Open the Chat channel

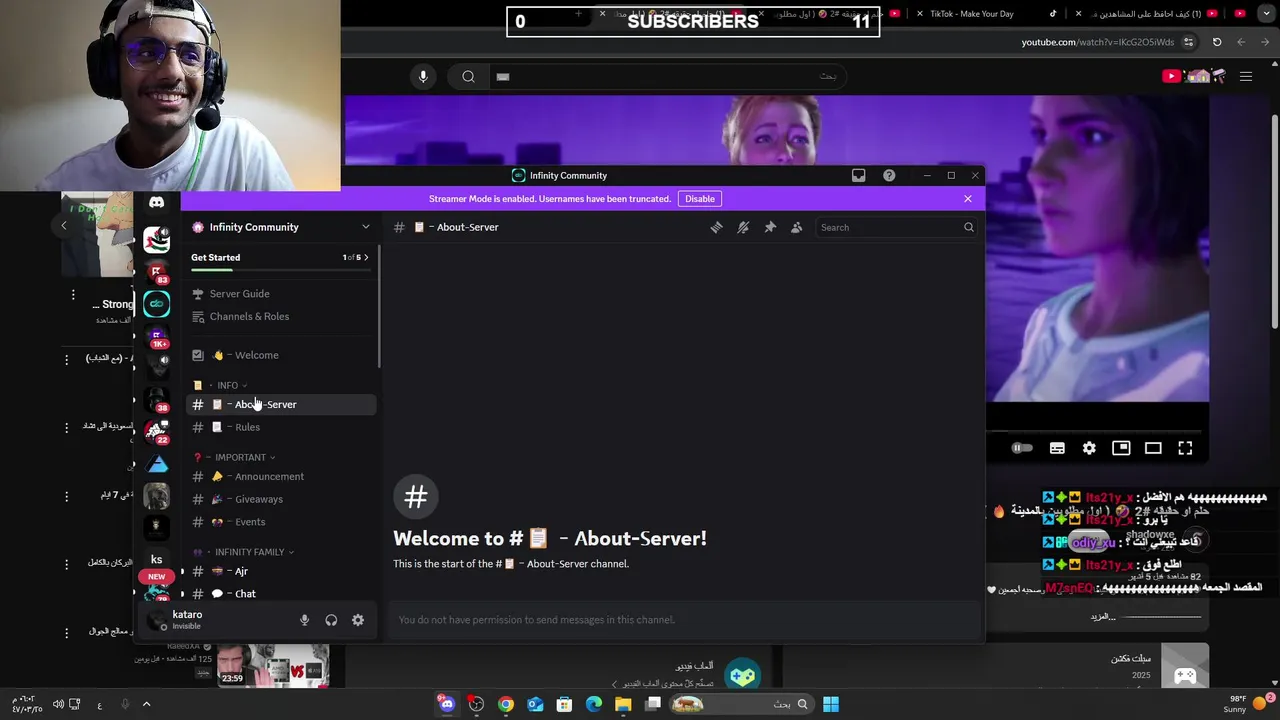tap(280, 594)
